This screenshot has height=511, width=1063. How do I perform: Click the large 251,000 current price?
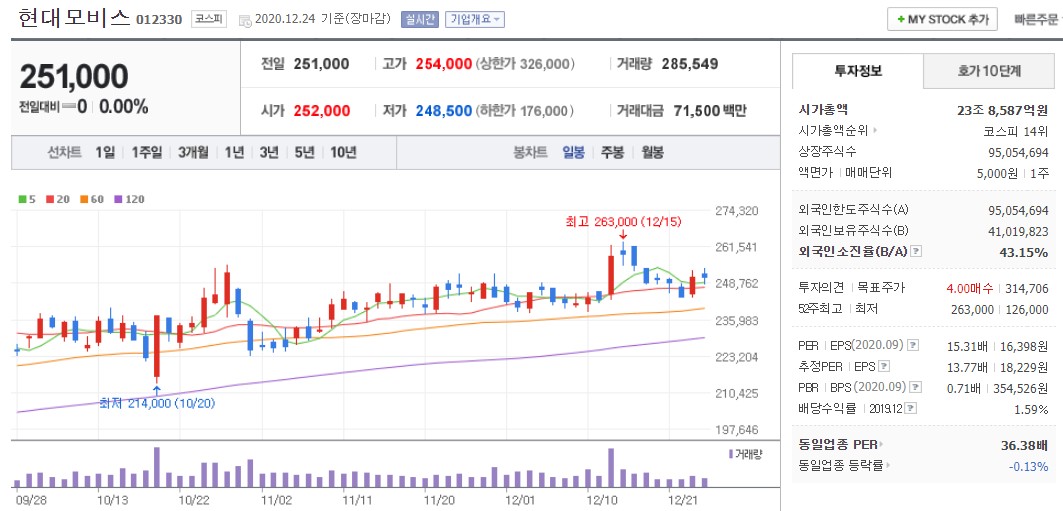click(x=74, y=77)
